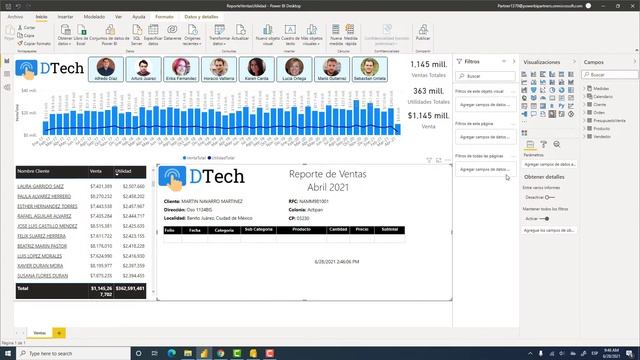Viewport: 640px width, 360px height.
Task: Click the Campos pane Buscar field
Action: coord(610,75)
